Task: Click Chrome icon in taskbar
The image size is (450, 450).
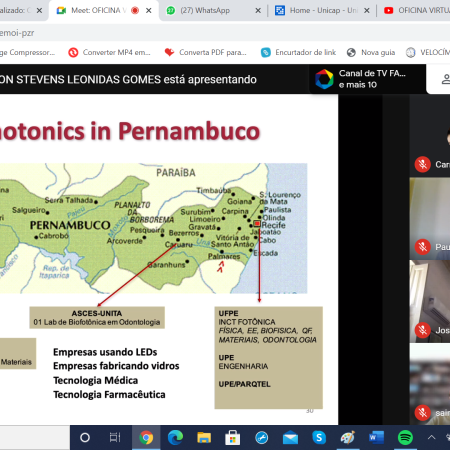Action: click(146, 437)
